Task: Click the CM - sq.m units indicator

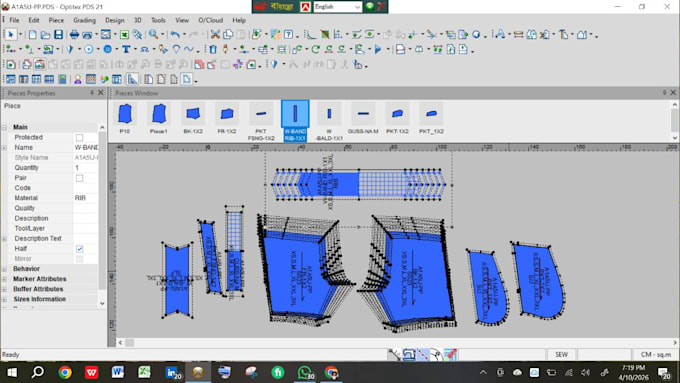Action: (656, 355)
